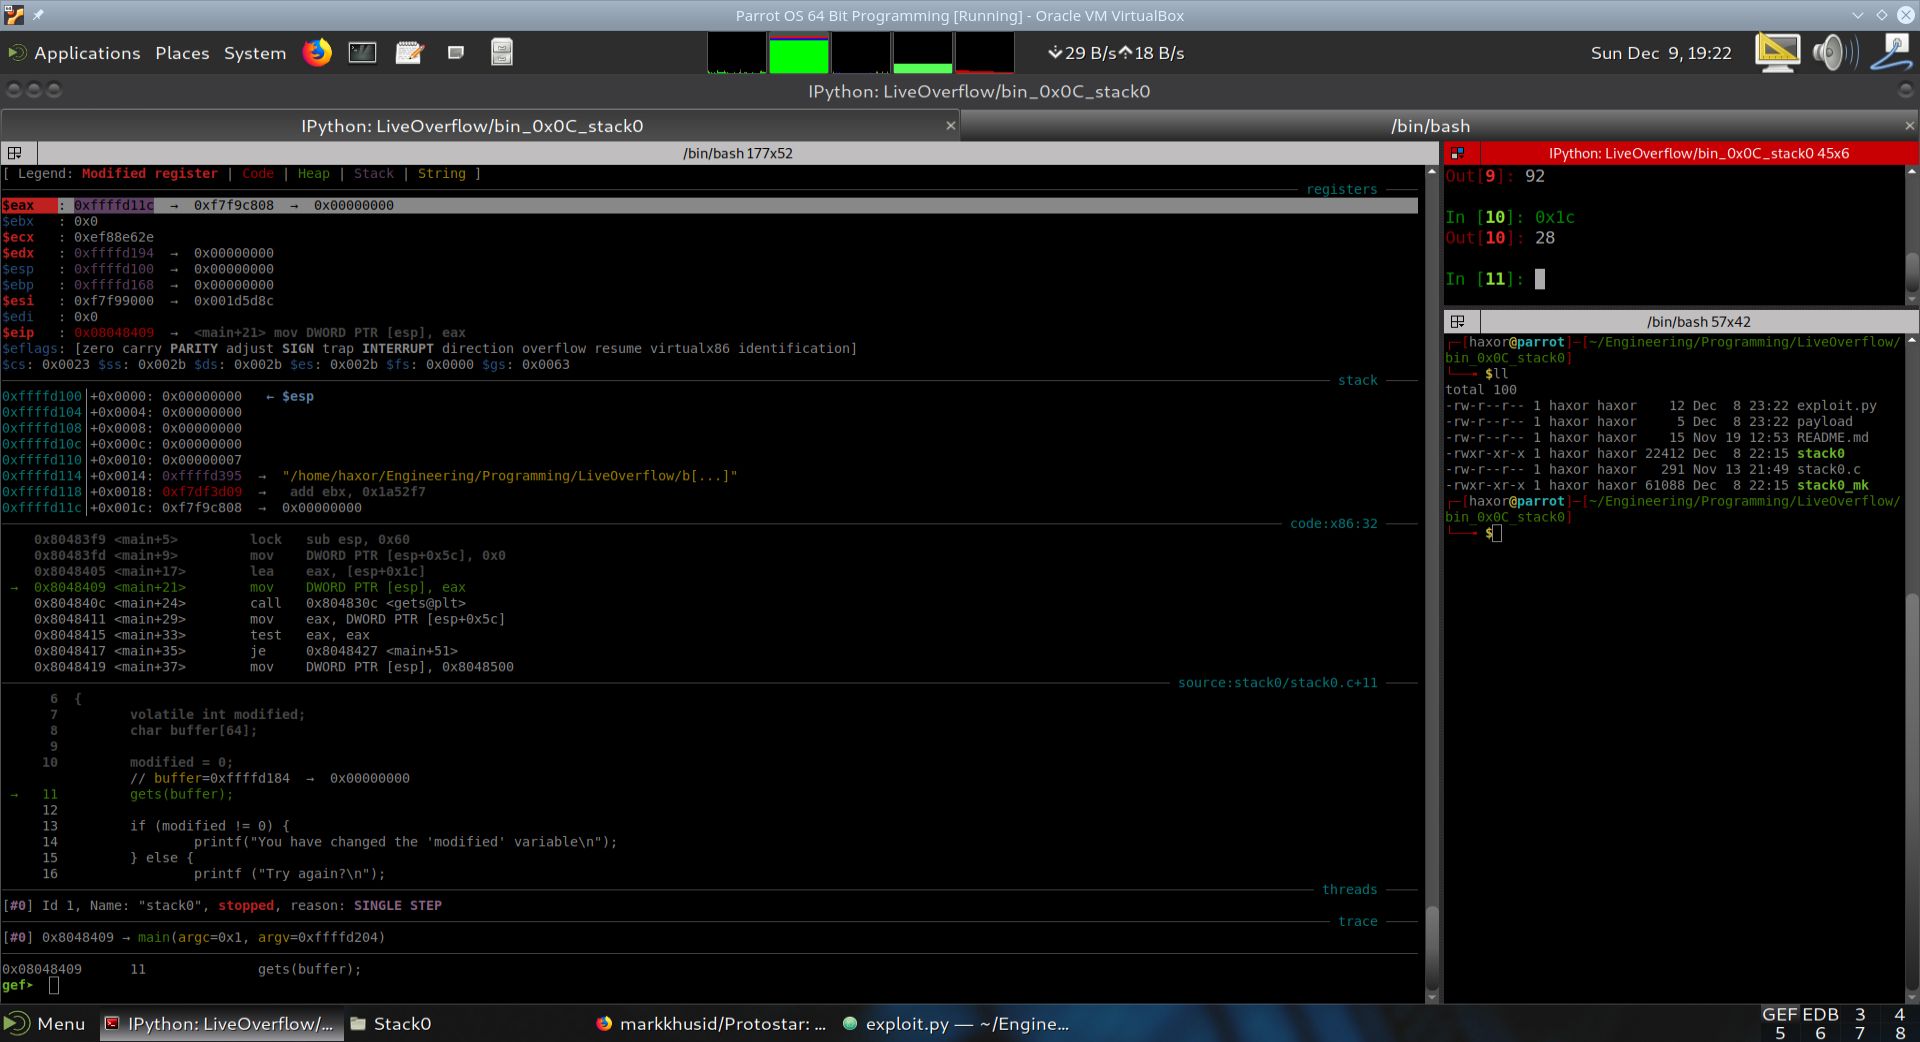
Task: Click the In [11]: IPython prompt
Action: [x=1484, y=279]
